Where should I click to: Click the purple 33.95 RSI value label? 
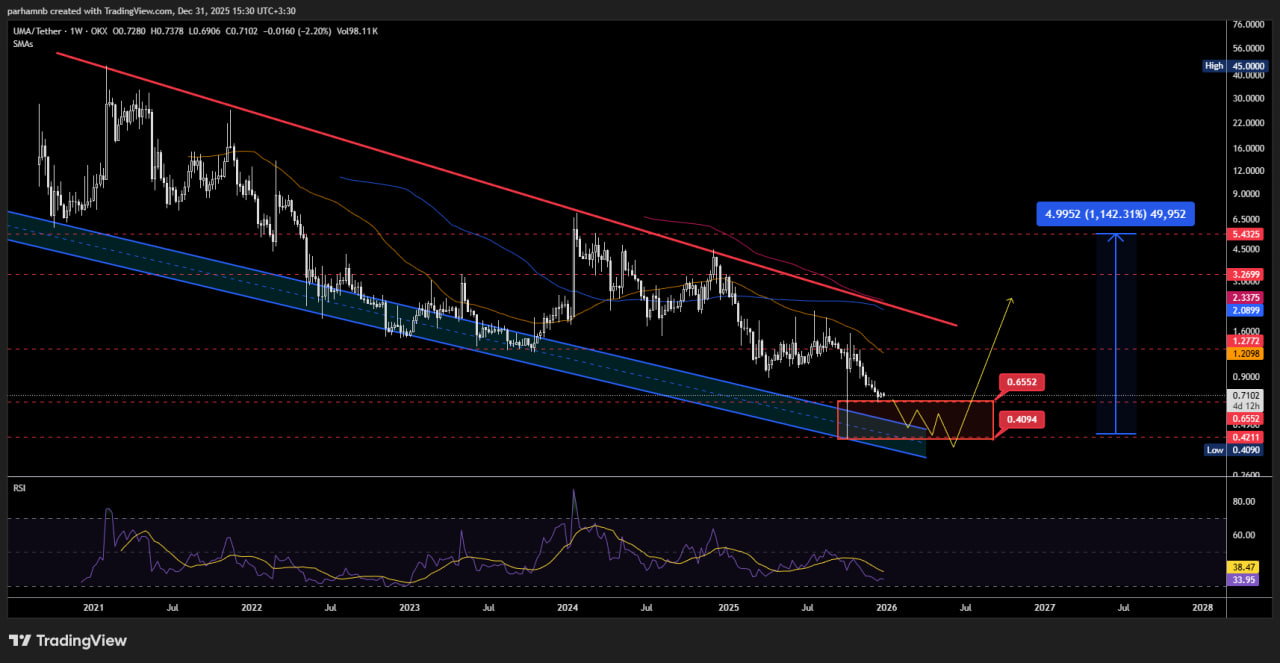(x=1245, y=578)
